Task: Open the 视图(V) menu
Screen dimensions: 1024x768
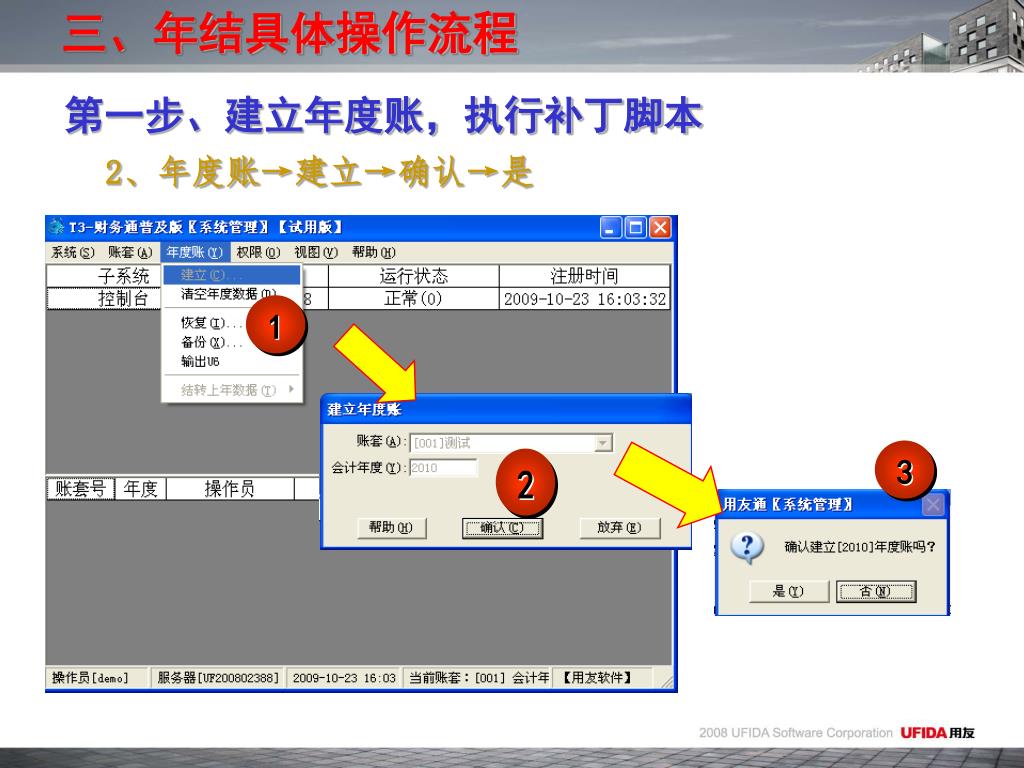Action: tap(316, 252)
